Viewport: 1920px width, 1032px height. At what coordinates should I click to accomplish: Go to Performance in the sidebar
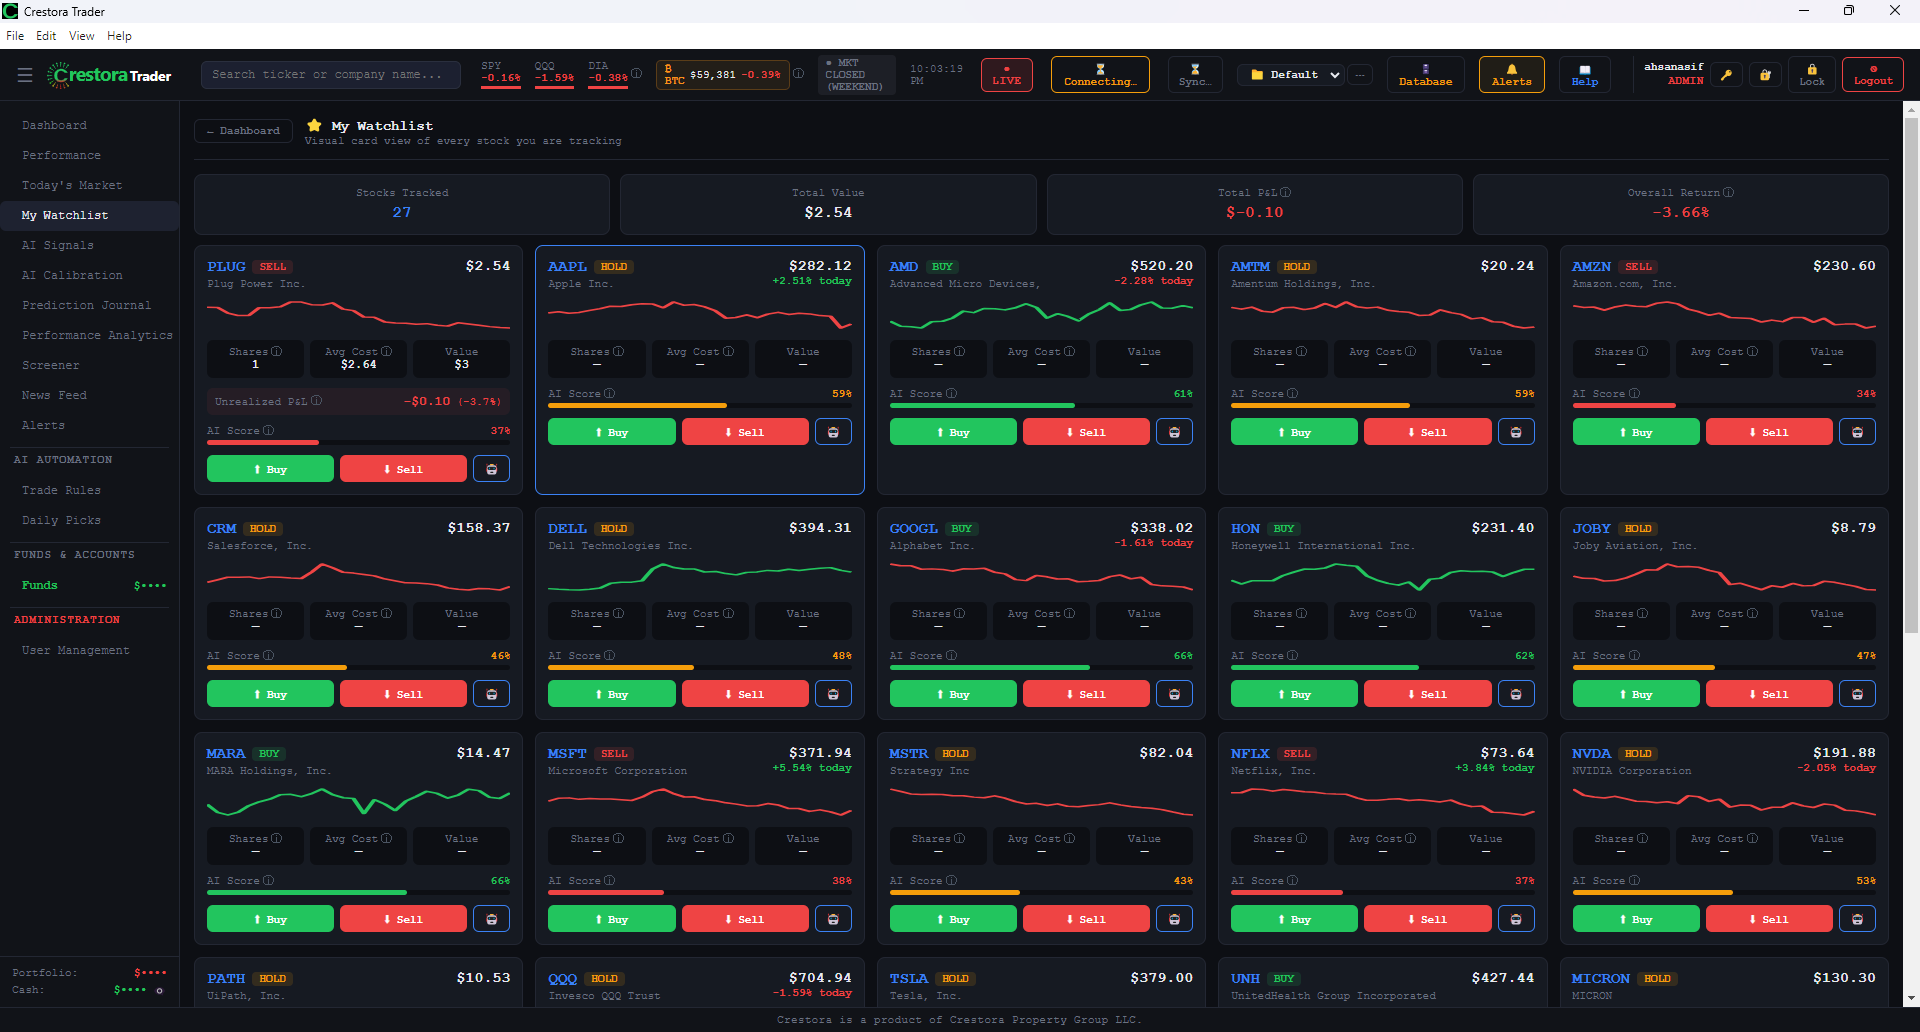pyautogui.click(x=62, y=156)
